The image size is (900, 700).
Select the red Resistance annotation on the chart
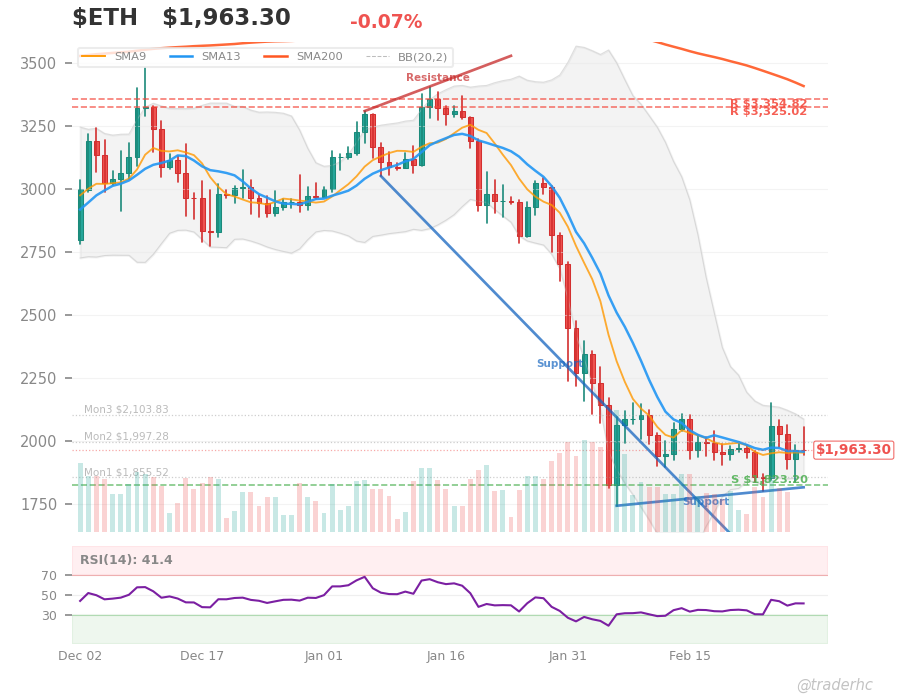pyautogui.click(x=437, y=76)
